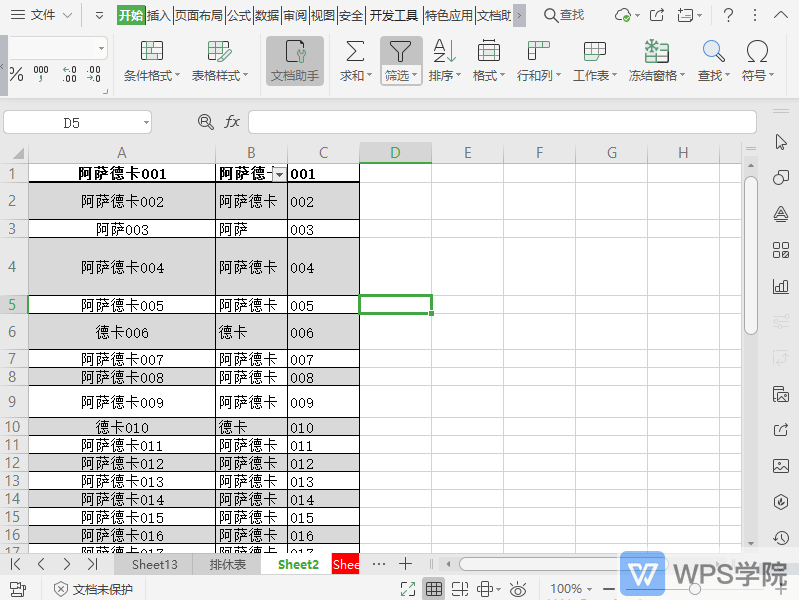The height and width of the screenshot is (600, 799).
Task: Toggle normal grid view in status bar
Action: tap(434, 589)
